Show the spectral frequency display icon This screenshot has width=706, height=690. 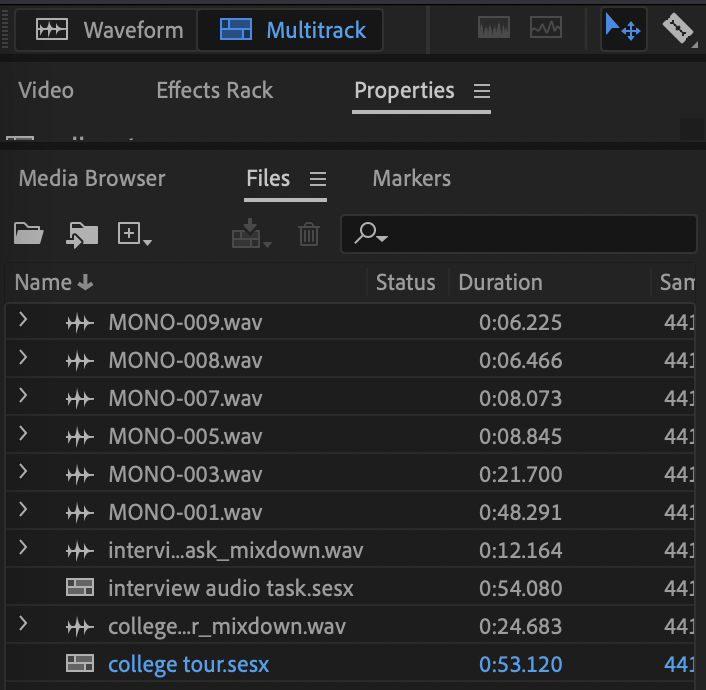point(494,29)
